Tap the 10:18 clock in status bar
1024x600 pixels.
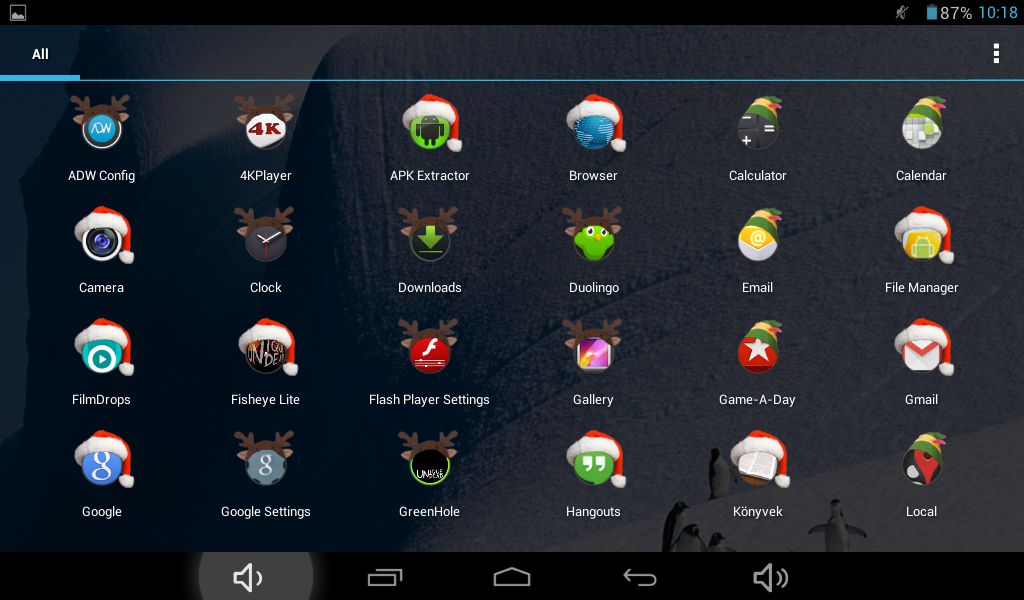(998, 12)
